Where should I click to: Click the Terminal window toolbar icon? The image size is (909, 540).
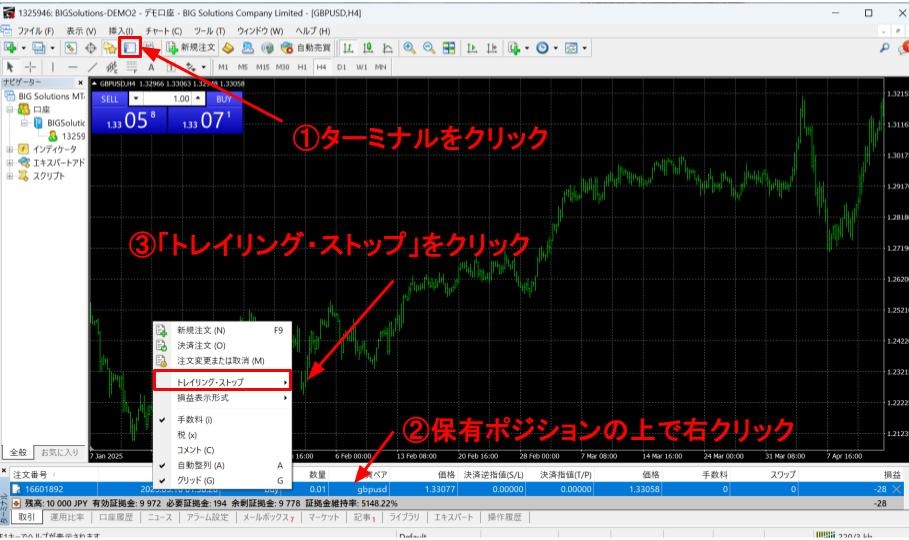tap(130, 48)
